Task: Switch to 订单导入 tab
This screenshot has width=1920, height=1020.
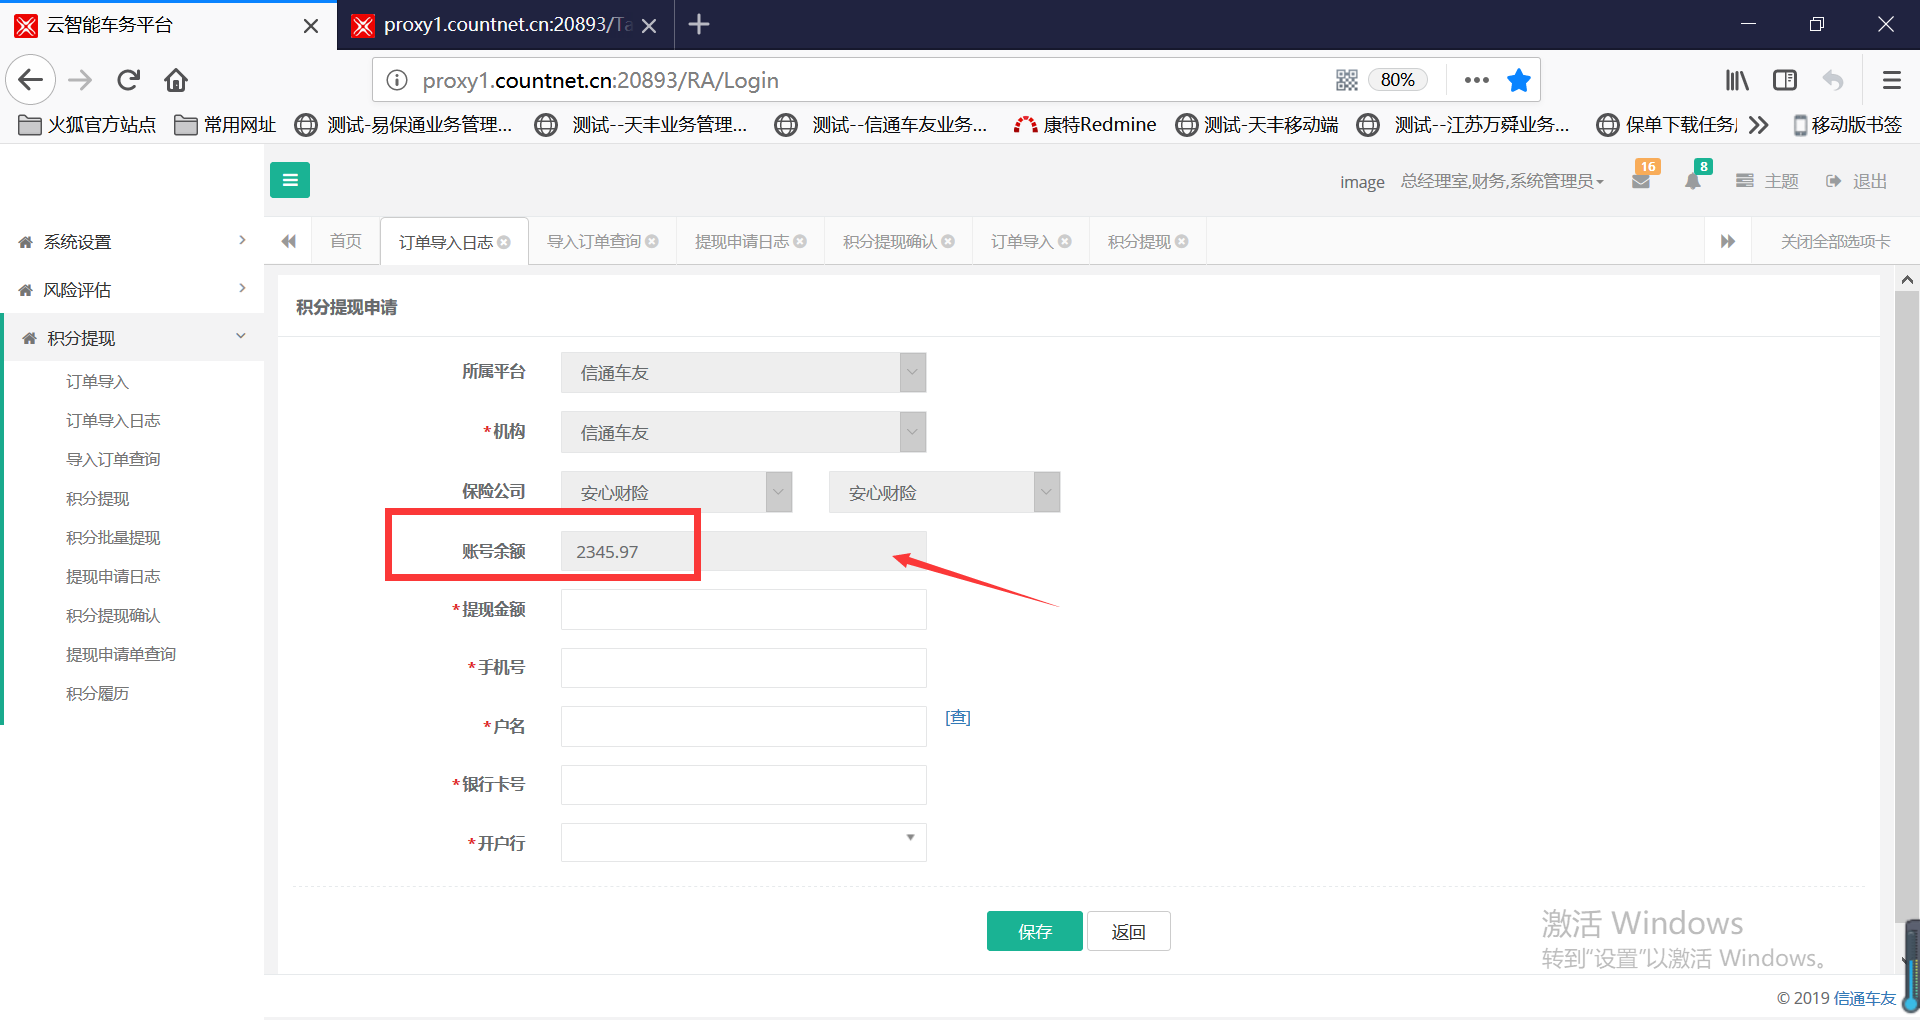Action: 1021,241
